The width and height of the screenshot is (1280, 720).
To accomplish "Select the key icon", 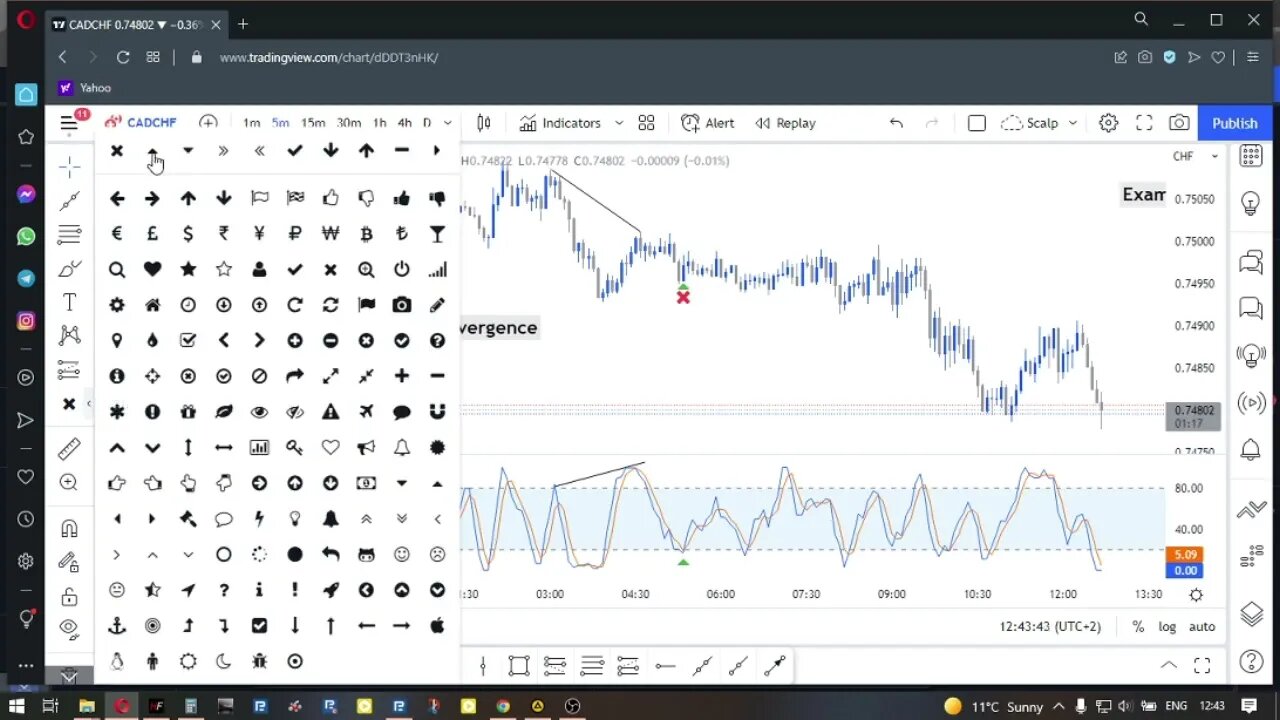I will click(x=295, y=448).
